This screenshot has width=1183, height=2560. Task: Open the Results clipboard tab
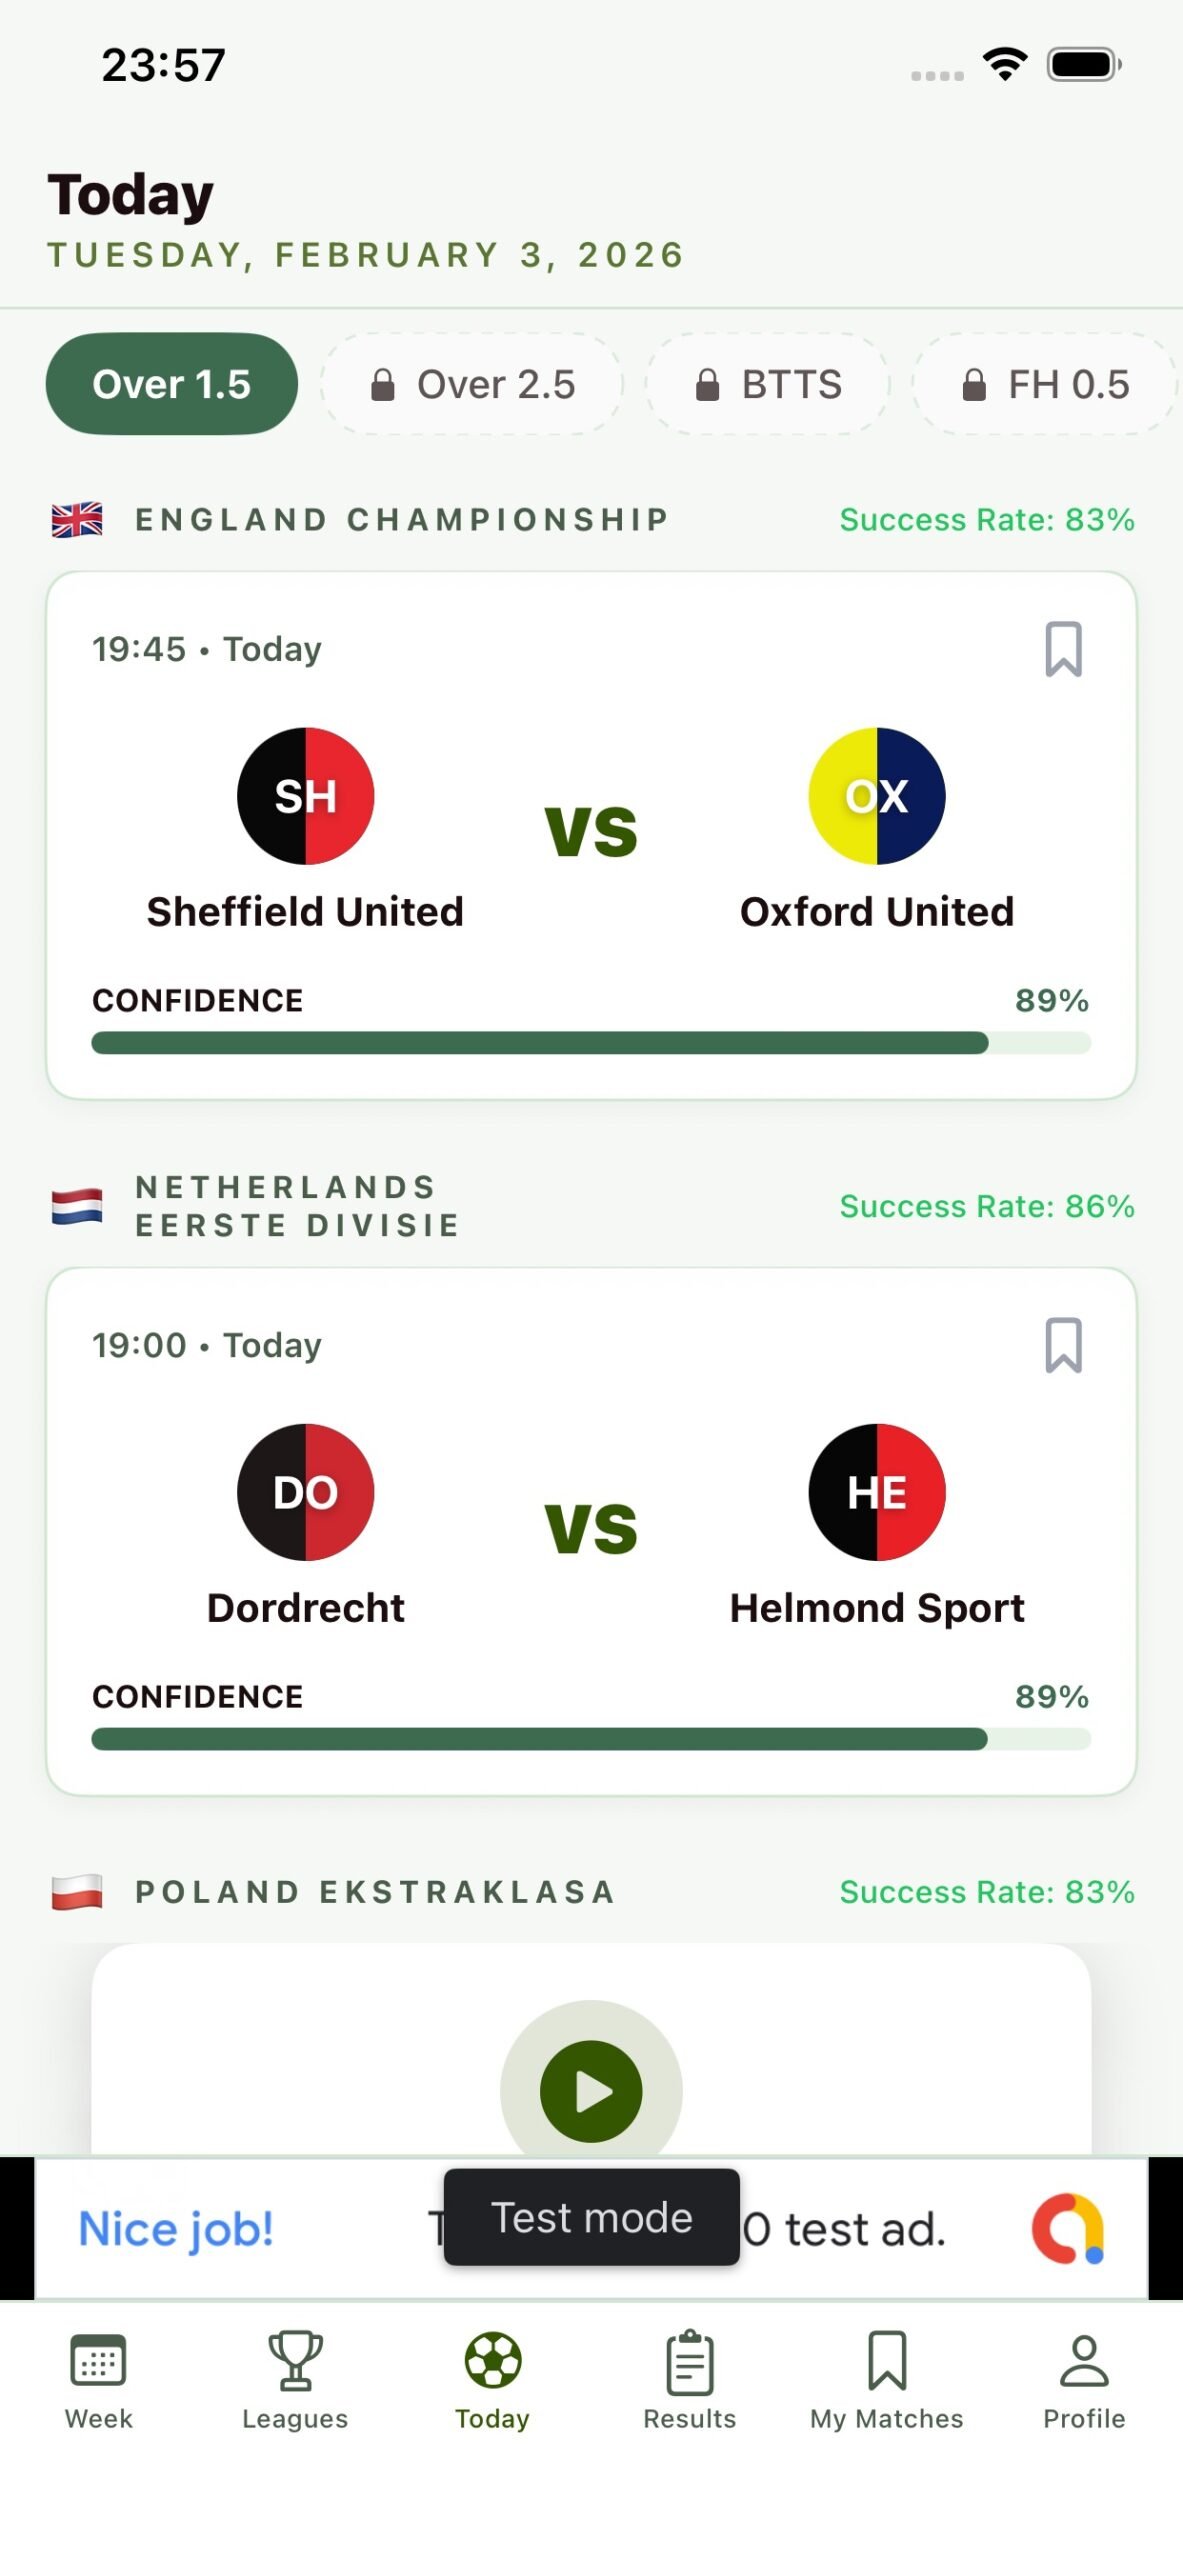pyautogui.click(x=689, y=2380)
